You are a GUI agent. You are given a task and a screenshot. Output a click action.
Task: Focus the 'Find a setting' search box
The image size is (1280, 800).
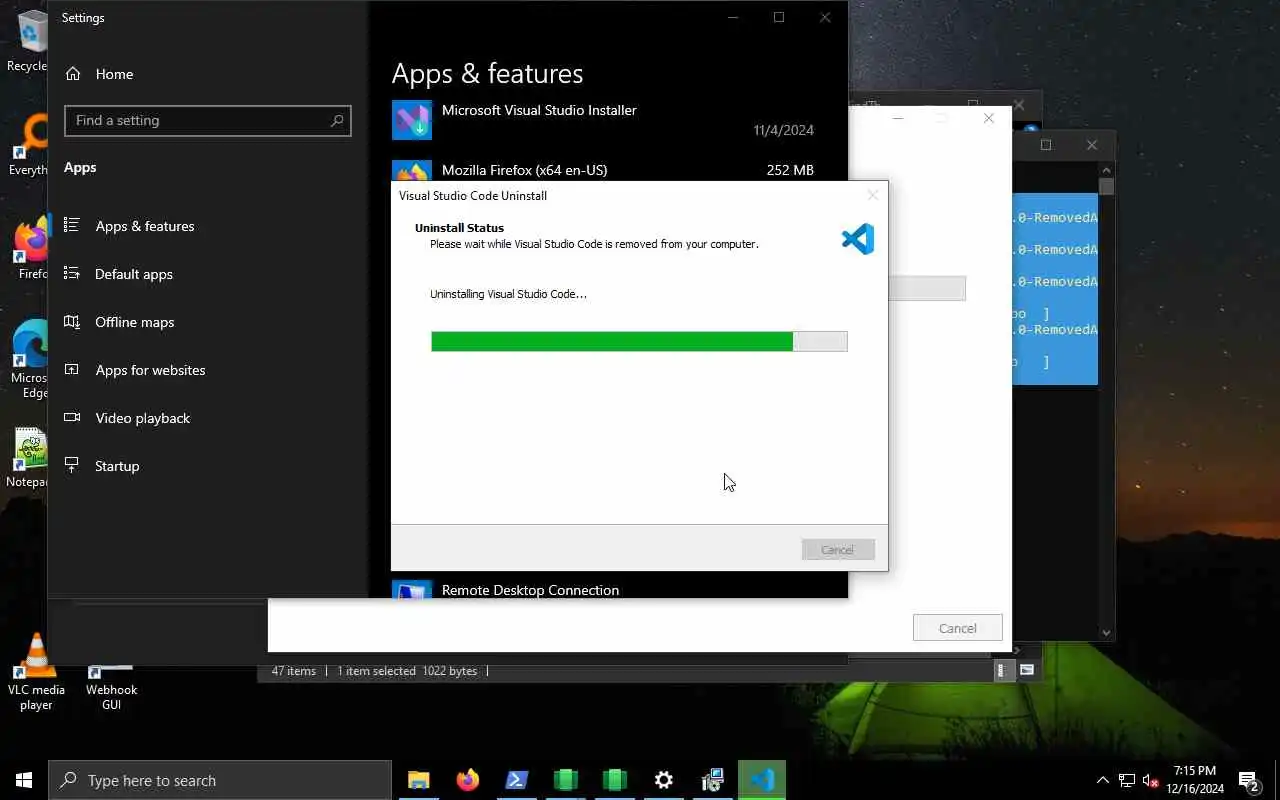pyautogui.click(x=208, y=120)
